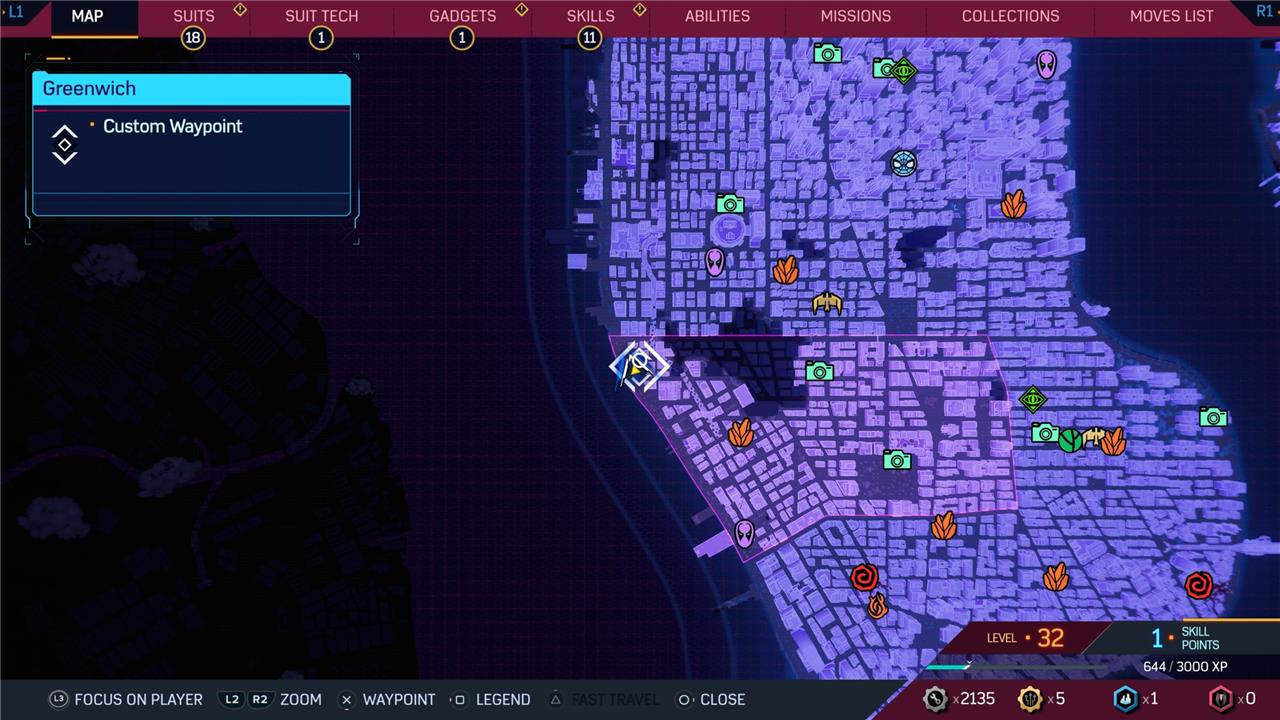Select the red spiral icon at the far right
This screenshot has width=1280, height=720.
[x=1198, y=585]
